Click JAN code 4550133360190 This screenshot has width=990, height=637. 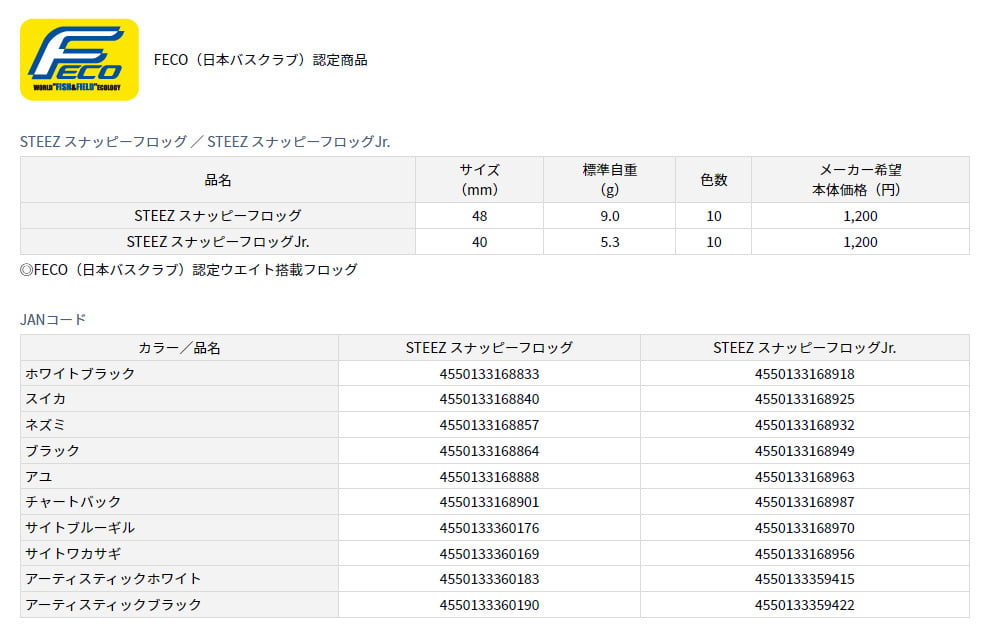[489, 605]
